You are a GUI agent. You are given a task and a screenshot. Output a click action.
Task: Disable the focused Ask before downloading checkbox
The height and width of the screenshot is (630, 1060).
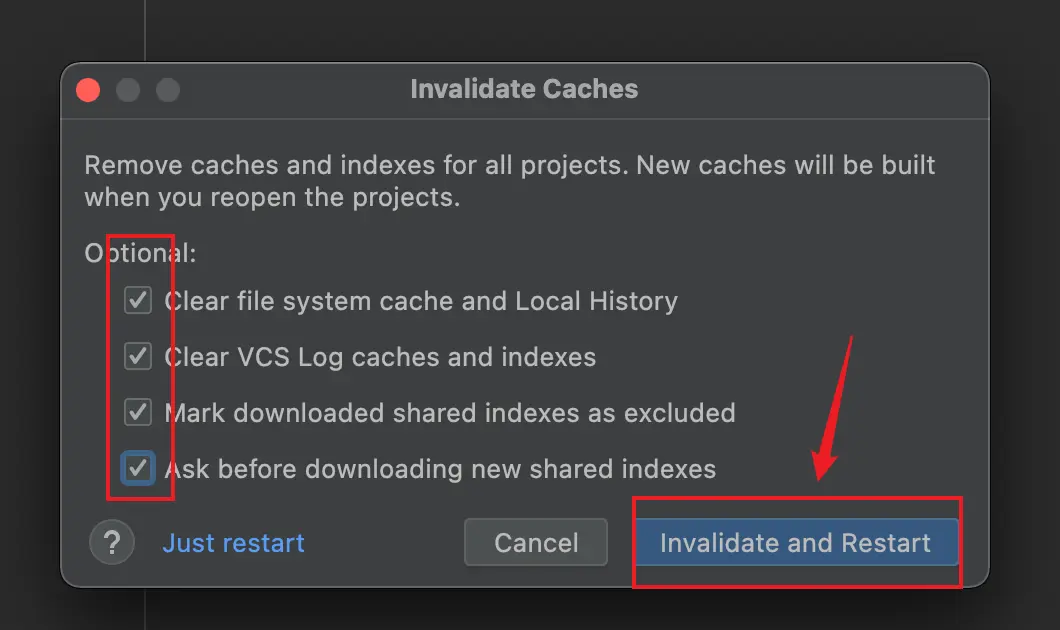[138, 468]
